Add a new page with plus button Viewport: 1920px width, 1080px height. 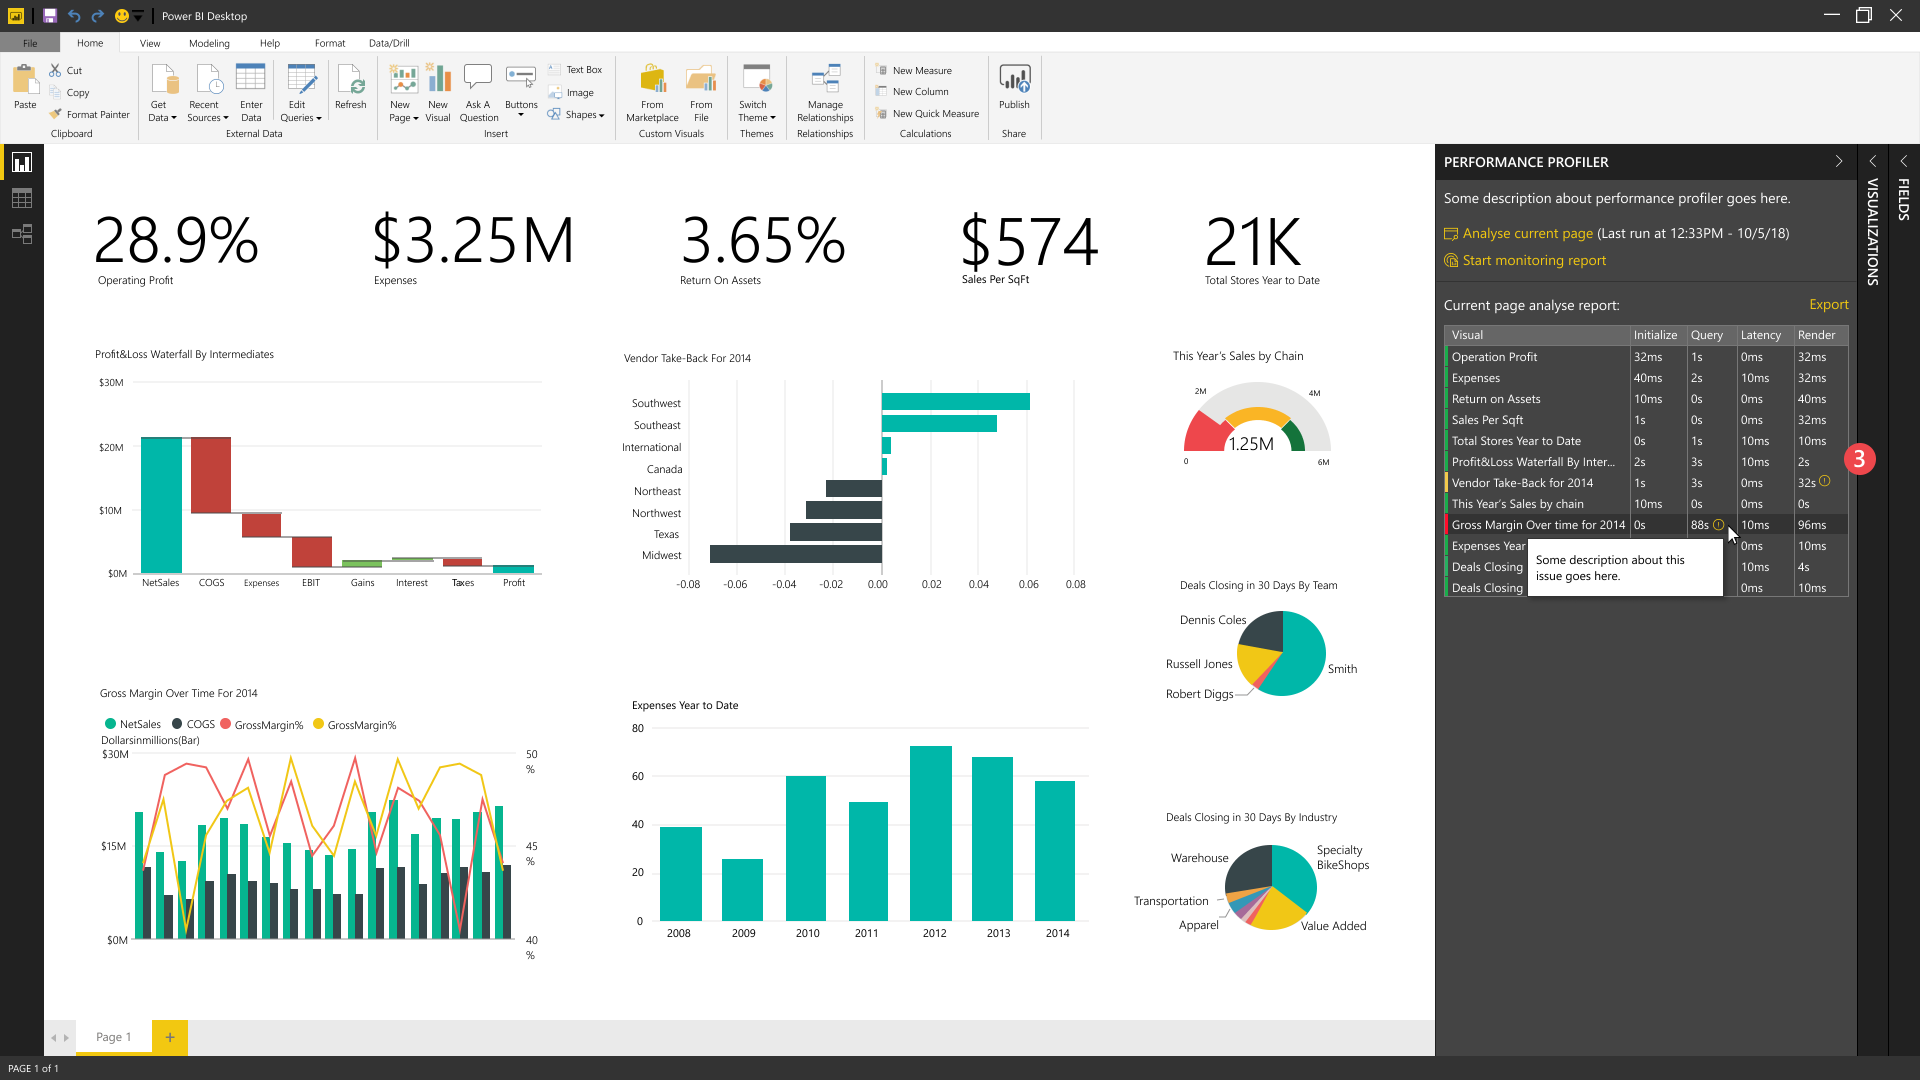[170, 1037]
